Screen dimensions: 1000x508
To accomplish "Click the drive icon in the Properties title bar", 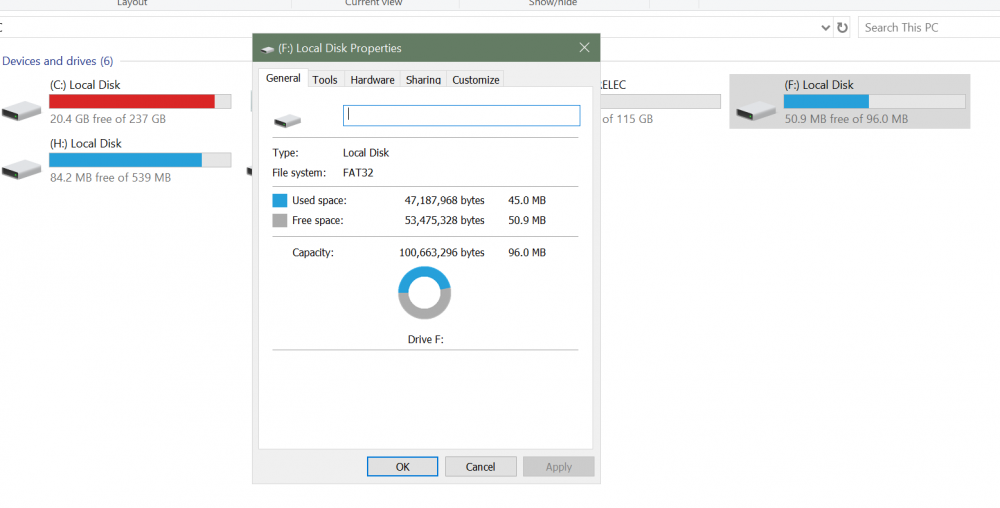I will (268, 48).
